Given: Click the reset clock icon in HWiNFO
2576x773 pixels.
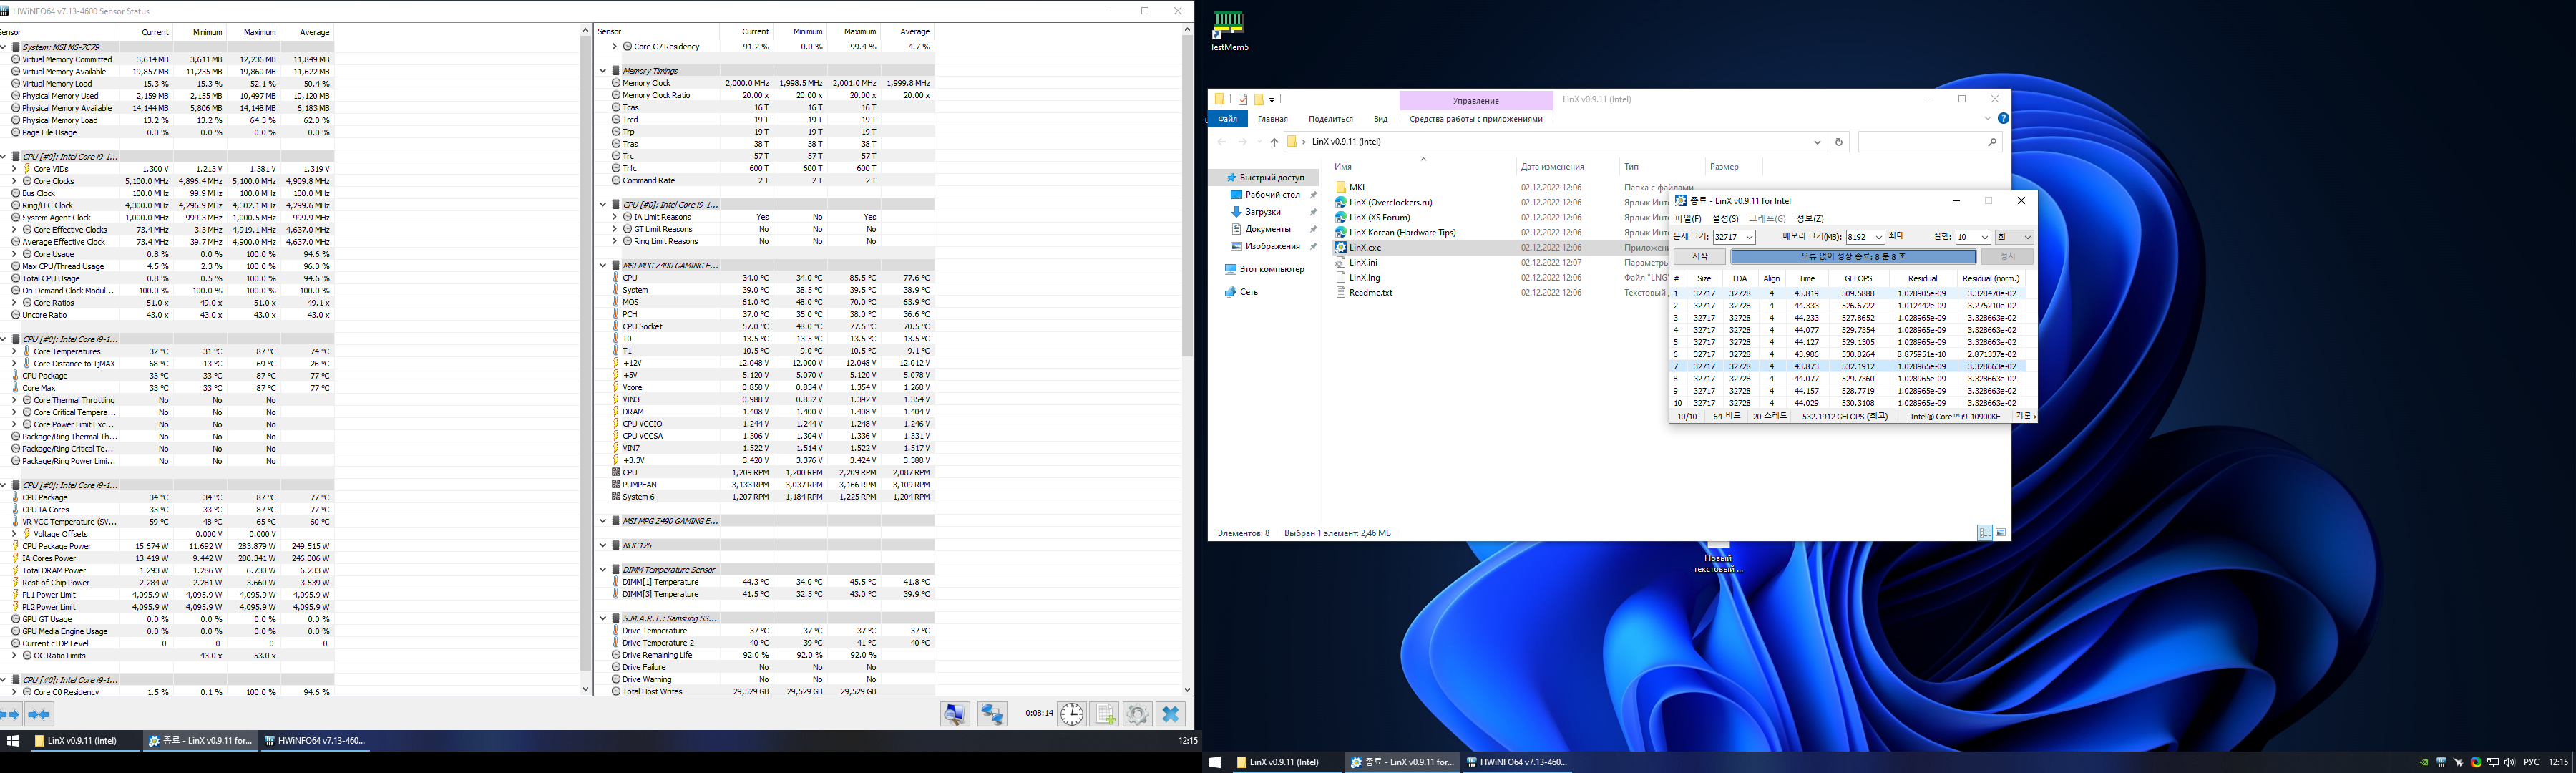Looking at the screenshot, I should (x=1071, y=714).
